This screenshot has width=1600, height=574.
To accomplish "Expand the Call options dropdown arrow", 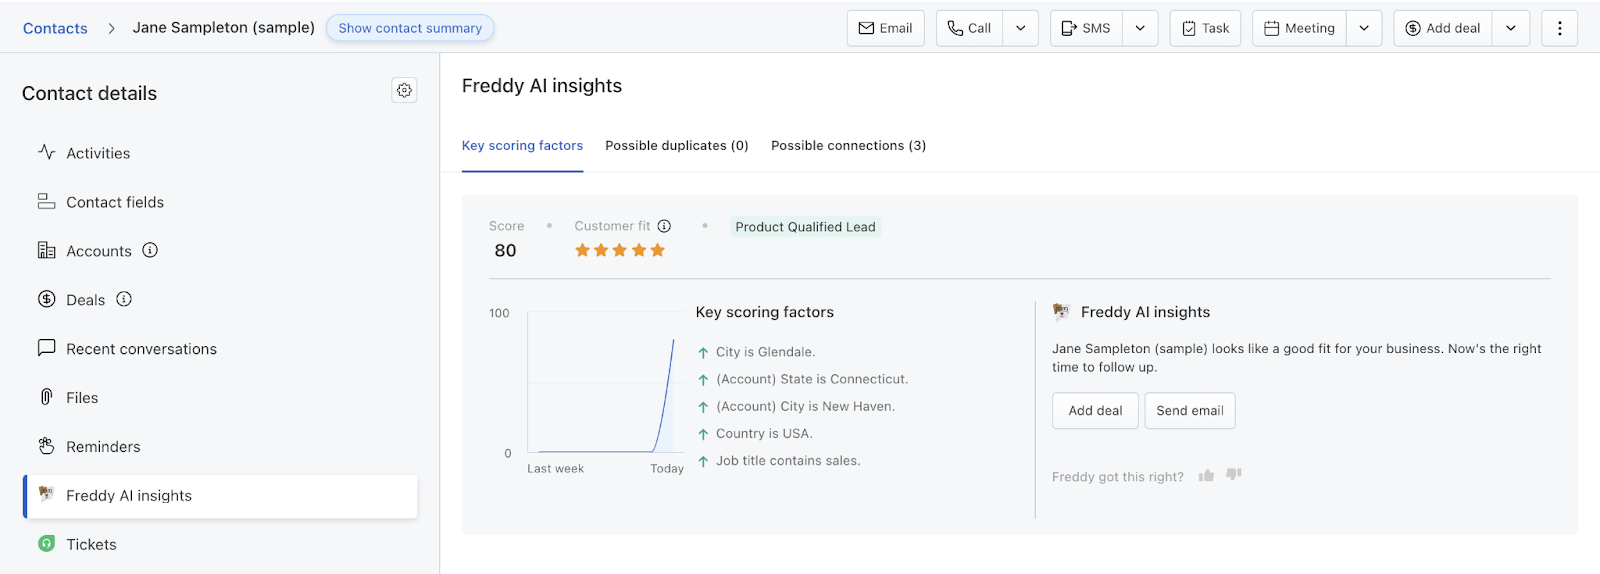I will (1020, 28).
